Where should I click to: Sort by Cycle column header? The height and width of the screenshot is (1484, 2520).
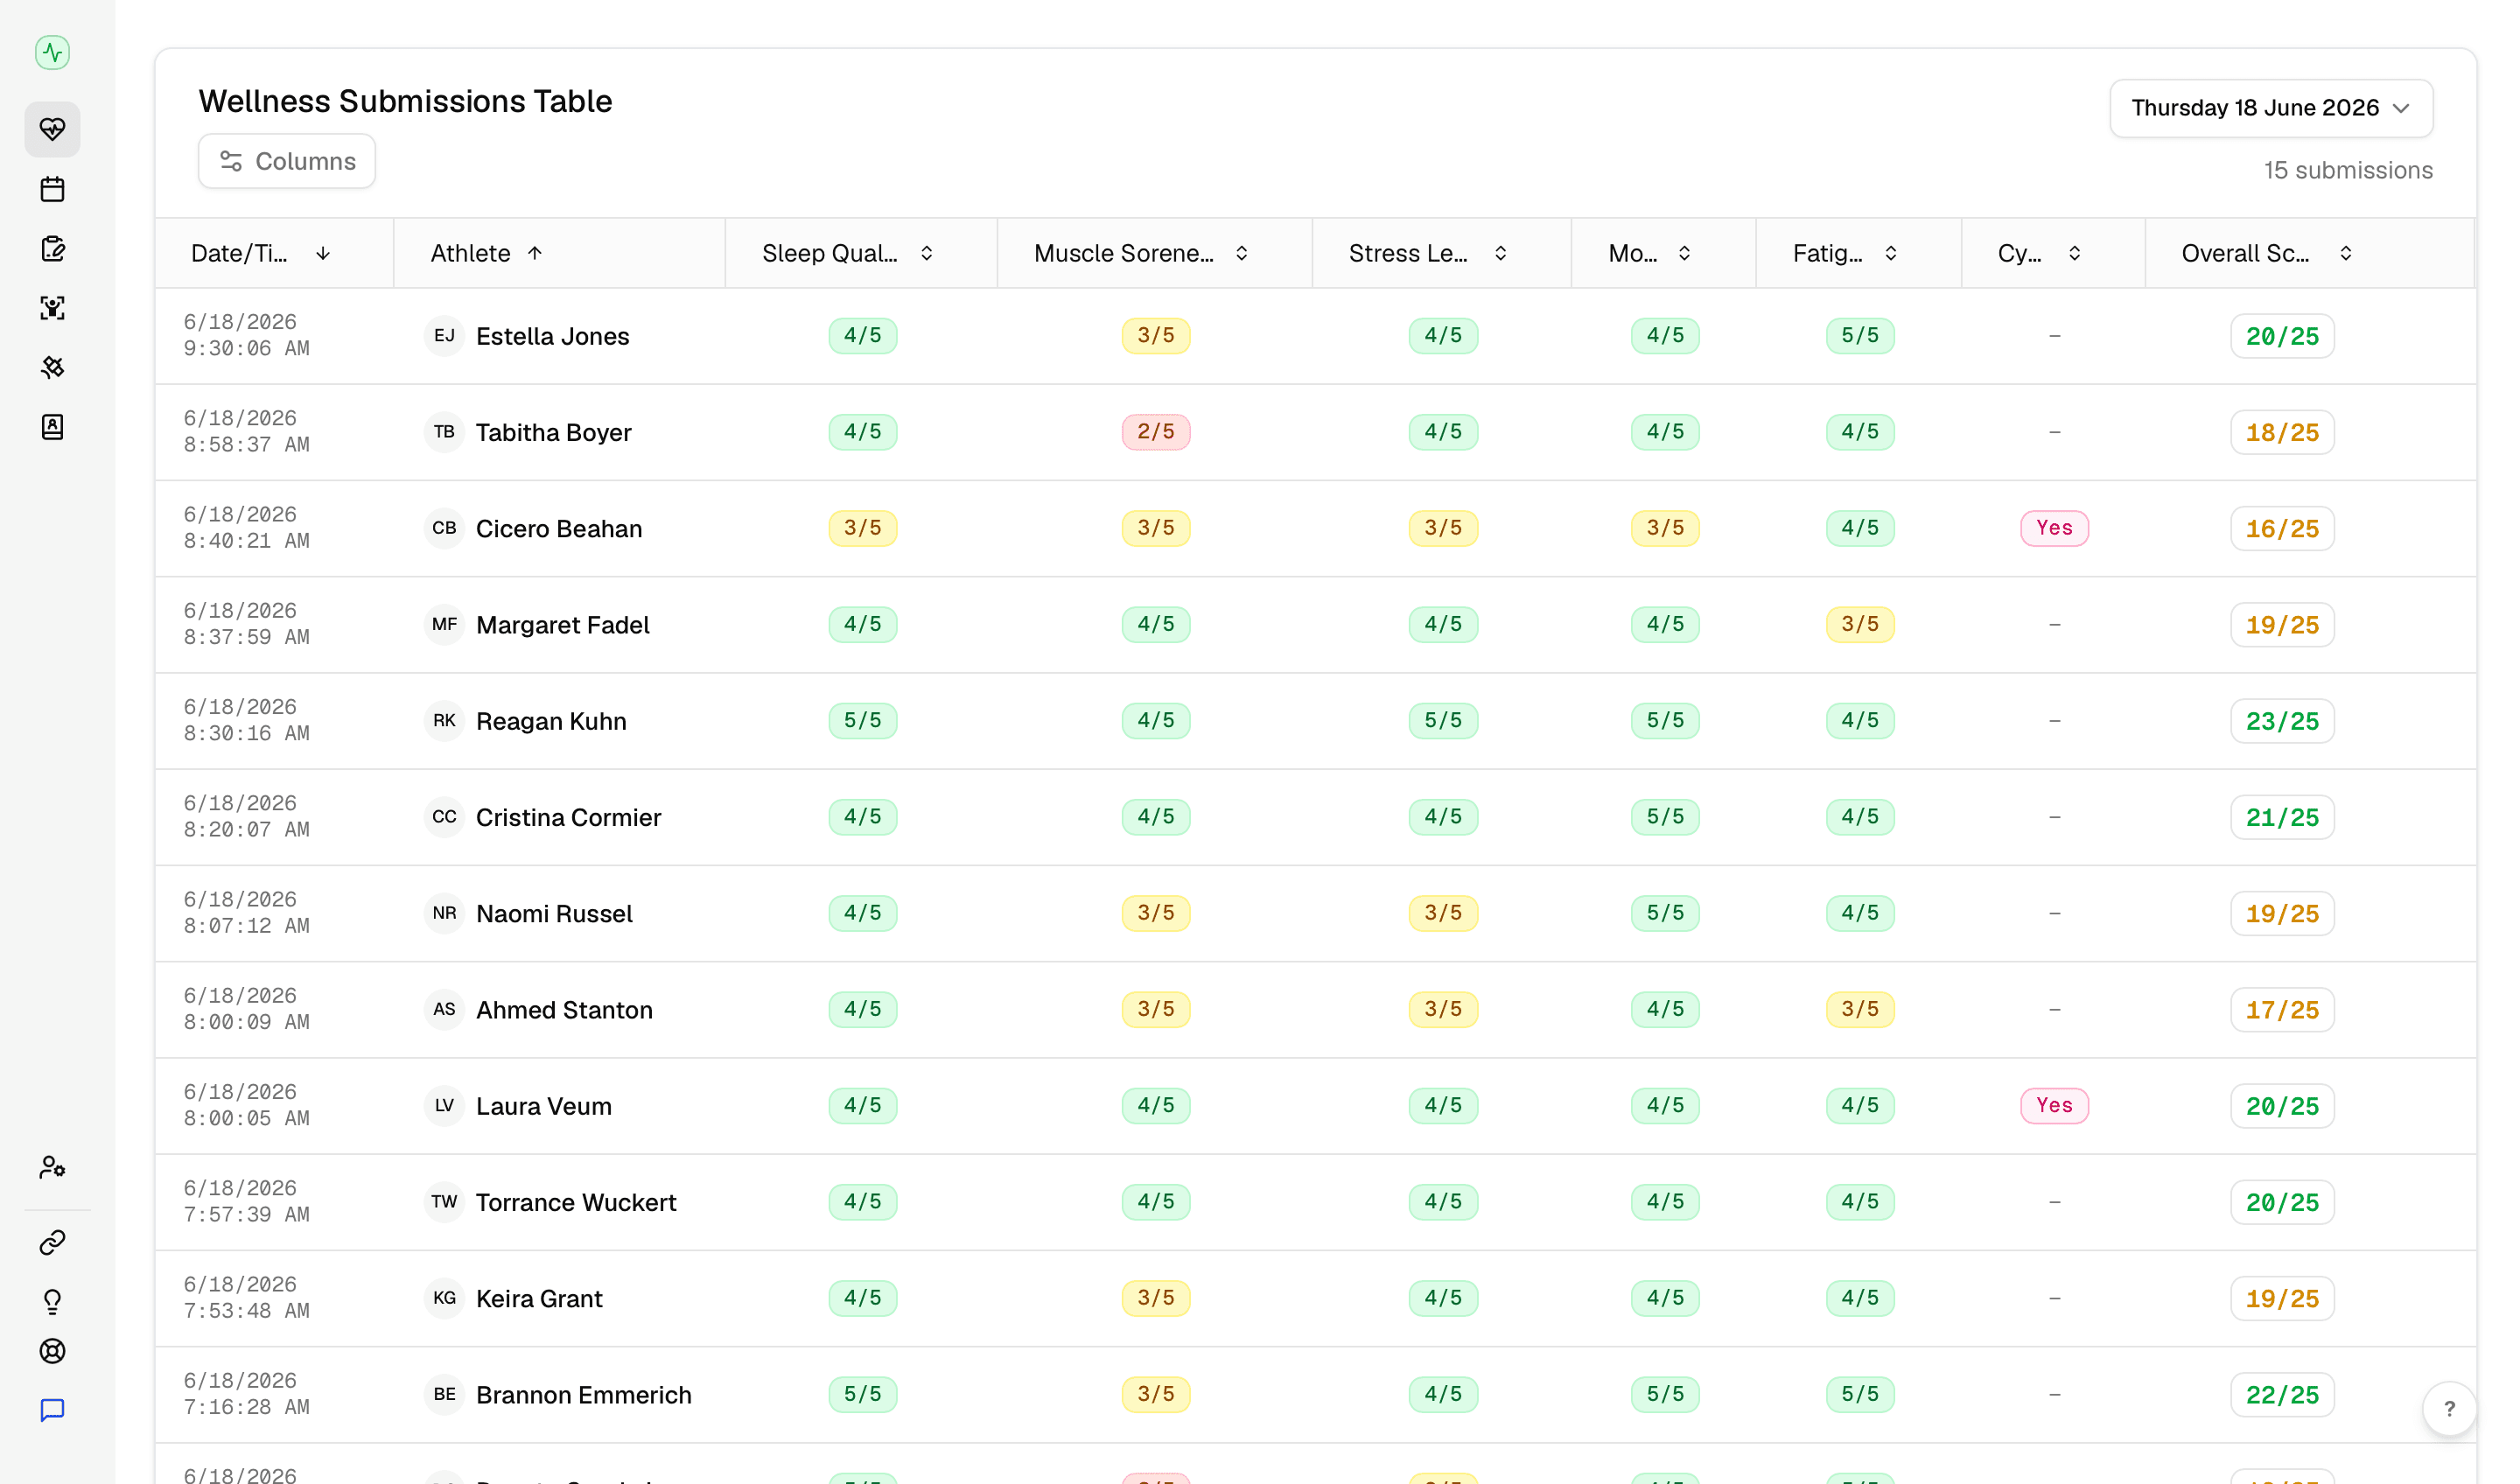point(2040,253)
